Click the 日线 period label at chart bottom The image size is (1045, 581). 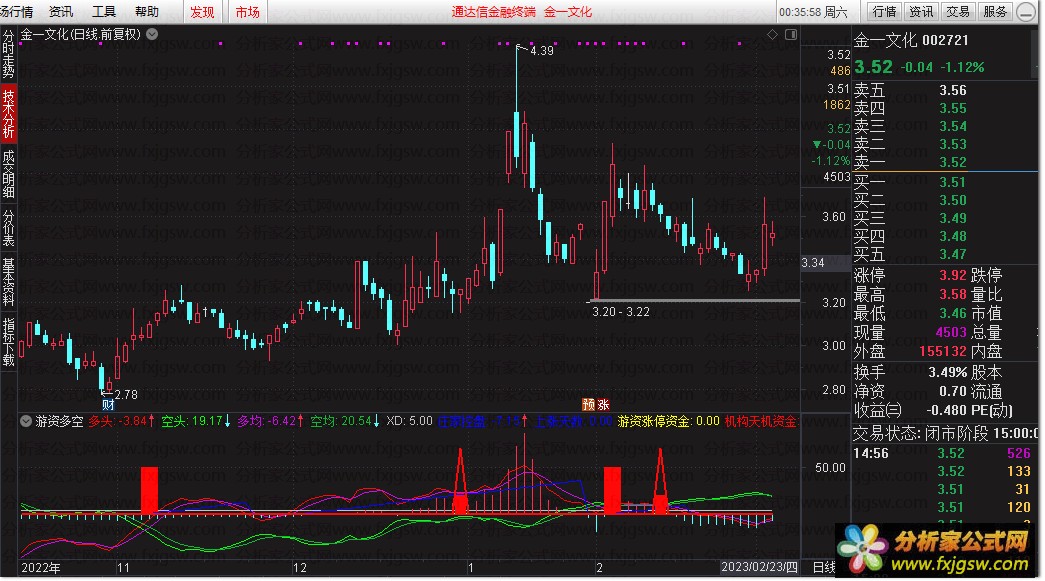[x=824, y=567]
